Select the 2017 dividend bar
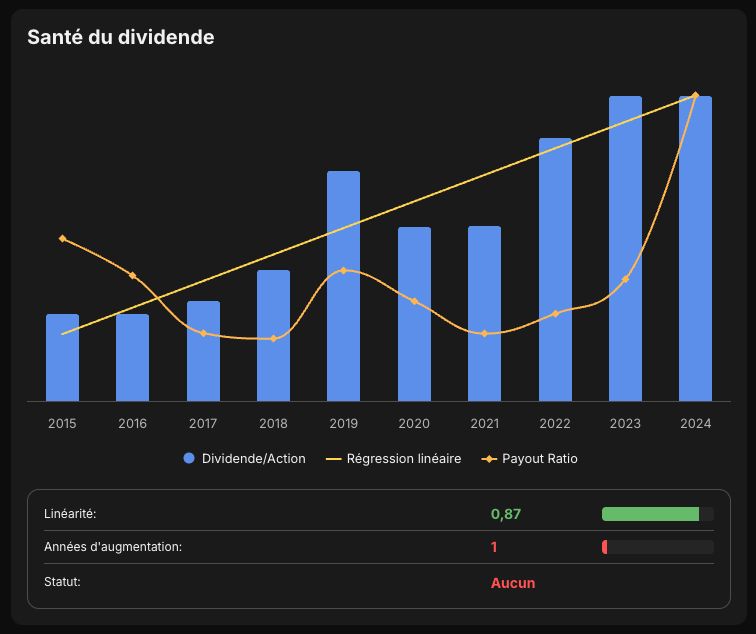The height and width of the screenshot is (634, 756). (x=203, y=351)
